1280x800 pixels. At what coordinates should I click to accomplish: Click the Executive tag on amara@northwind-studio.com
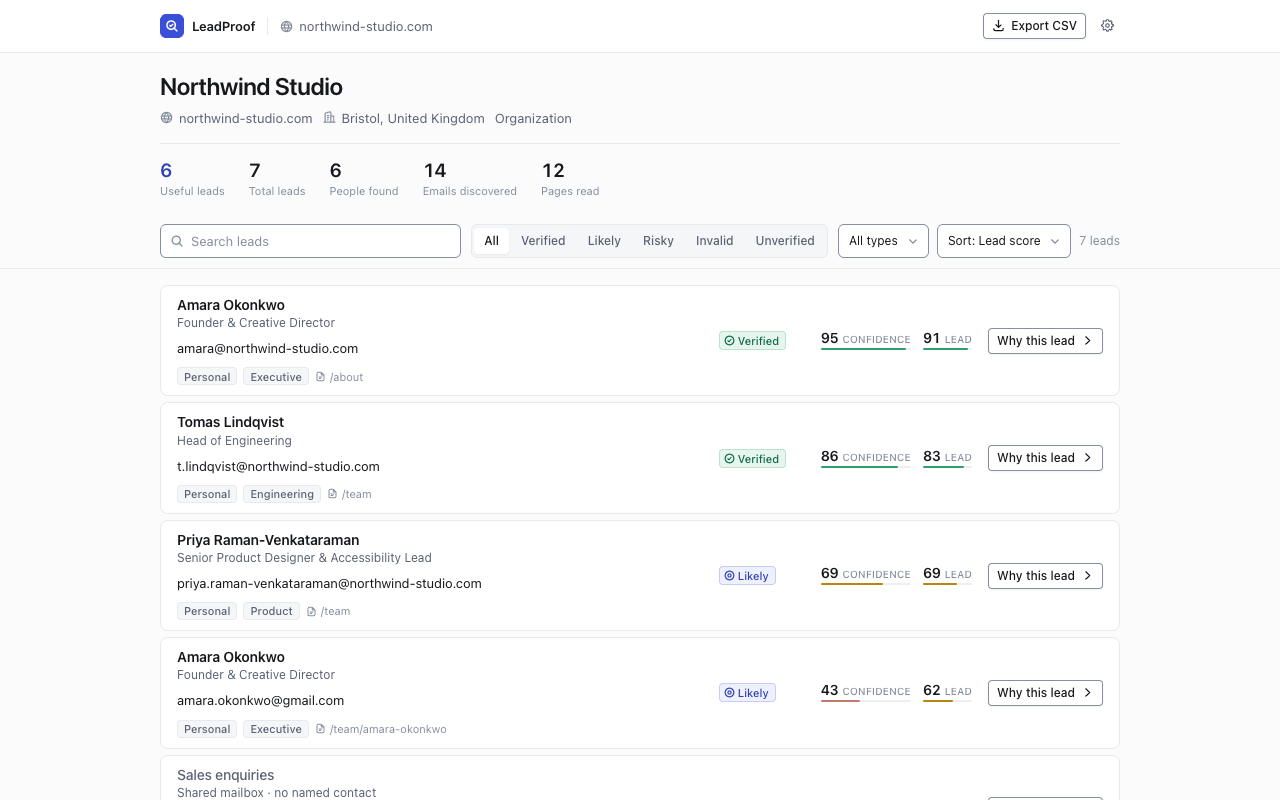pos(276,377)
